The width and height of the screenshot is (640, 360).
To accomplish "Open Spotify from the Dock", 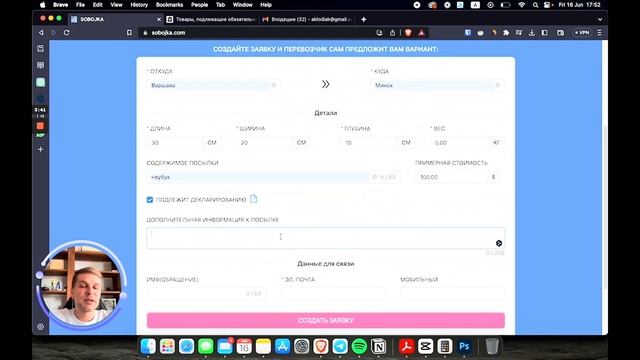I will click(x=359, y=347).
